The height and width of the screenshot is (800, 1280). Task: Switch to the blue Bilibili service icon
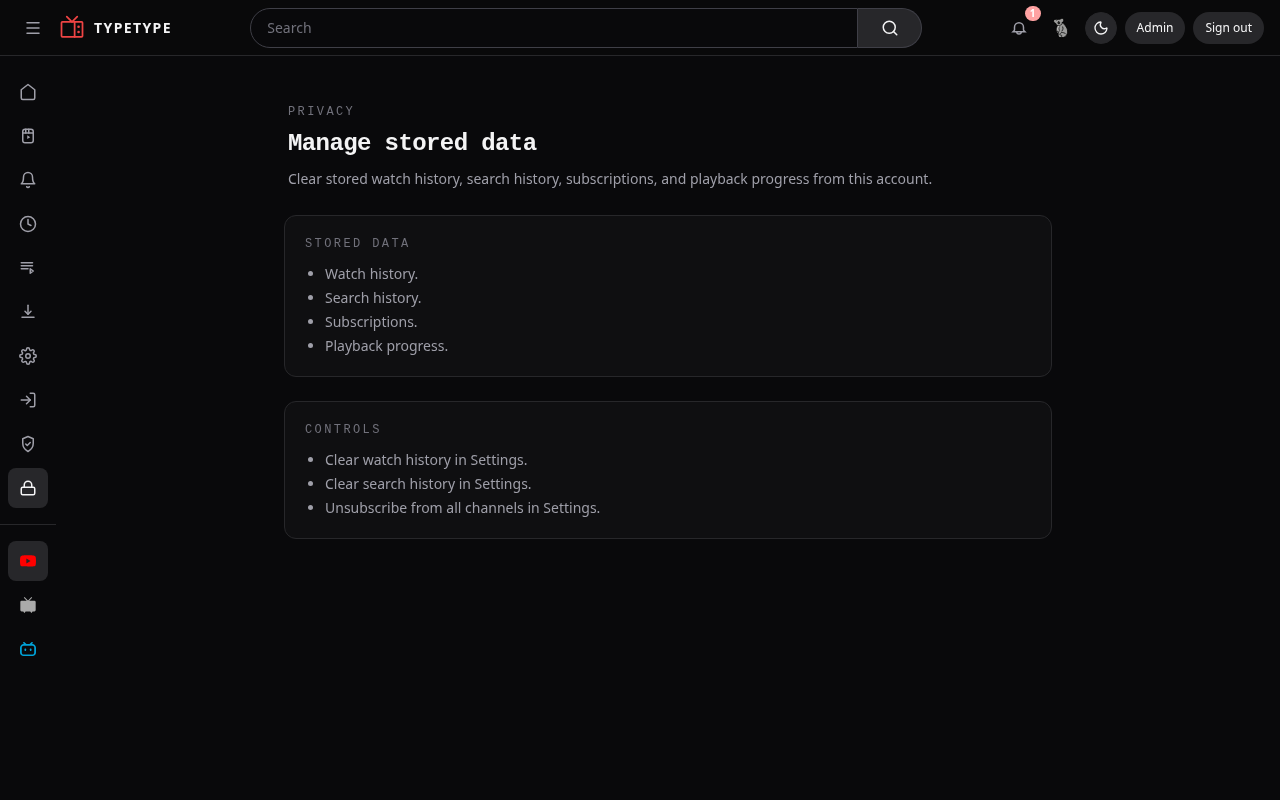point(28,649)
